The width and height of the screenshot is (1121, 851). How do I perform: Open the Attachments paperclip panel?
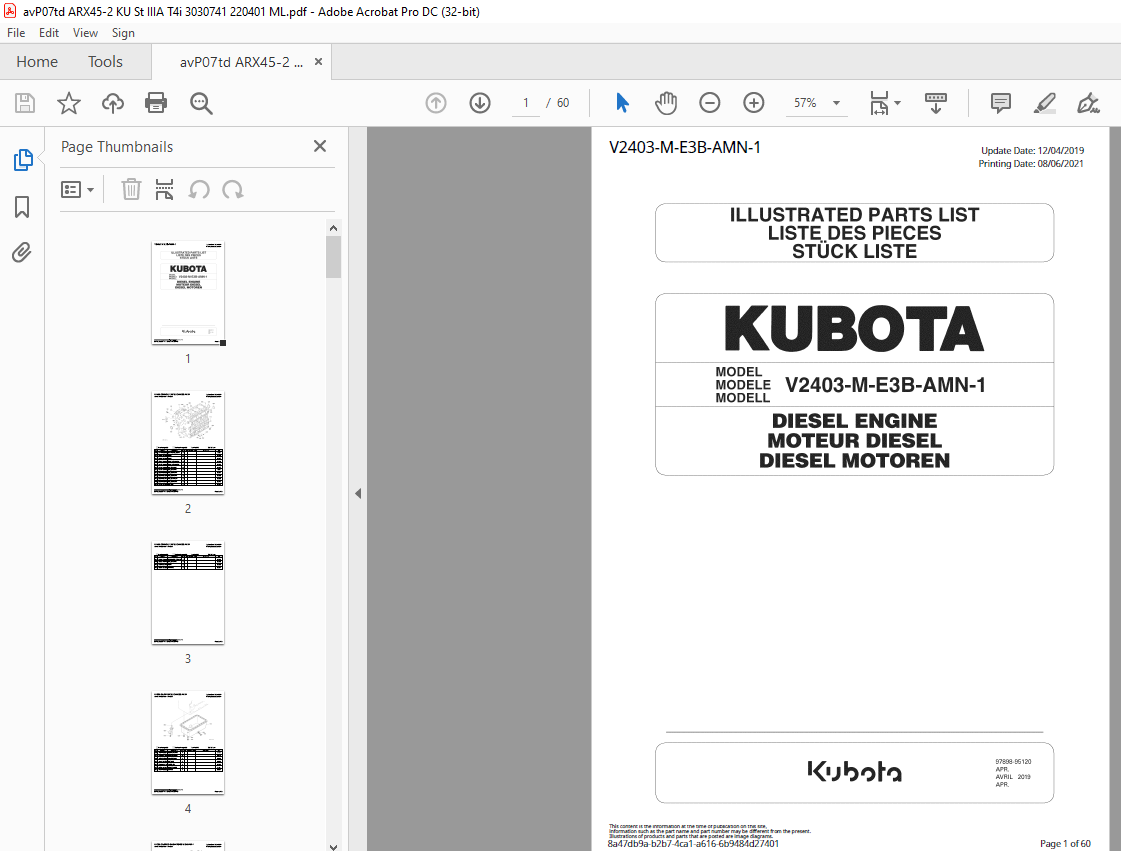click(x=22, y=252)
